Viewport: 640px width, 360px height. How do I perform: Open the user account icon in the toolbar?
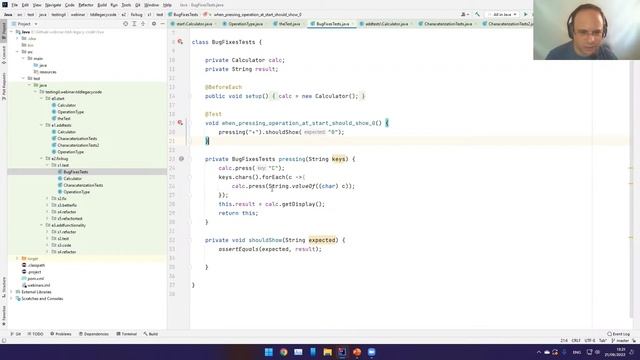464,14
